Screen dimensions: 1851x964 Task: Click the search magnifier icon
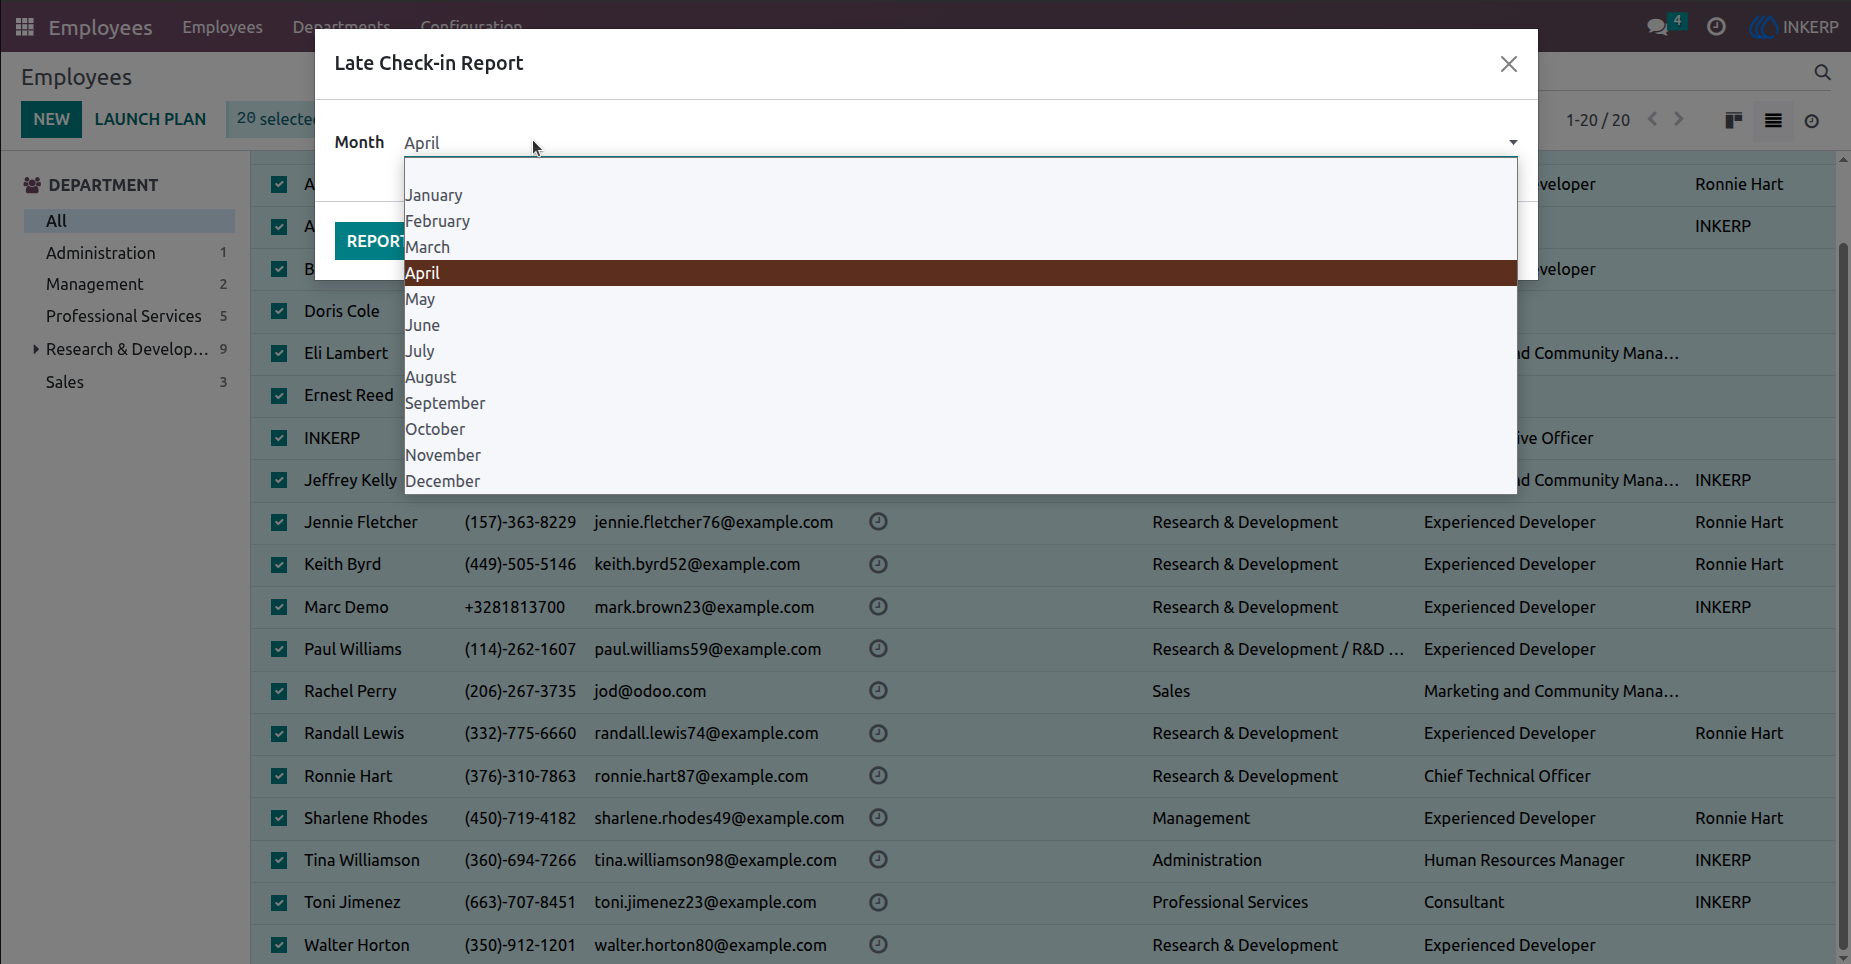(x=1822, y=72)
